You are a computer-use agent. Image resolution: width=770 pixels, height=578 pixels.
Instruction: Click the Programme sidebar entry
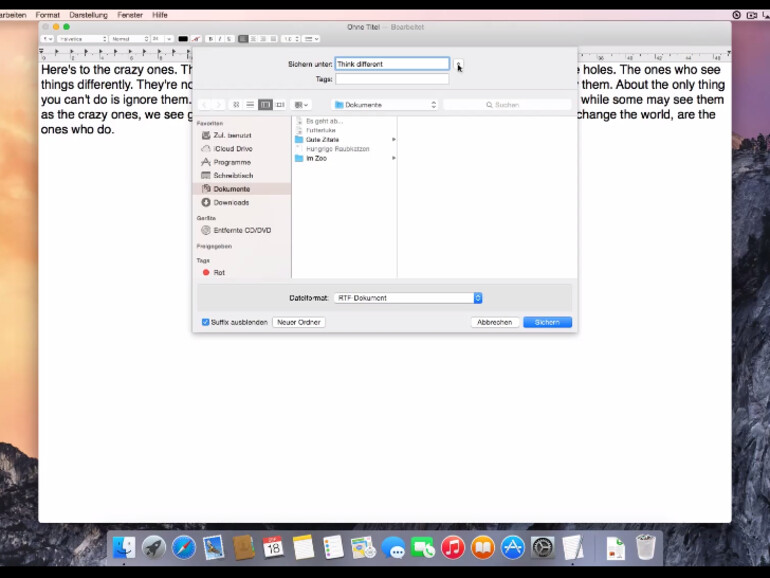click(x=231, y=162)
